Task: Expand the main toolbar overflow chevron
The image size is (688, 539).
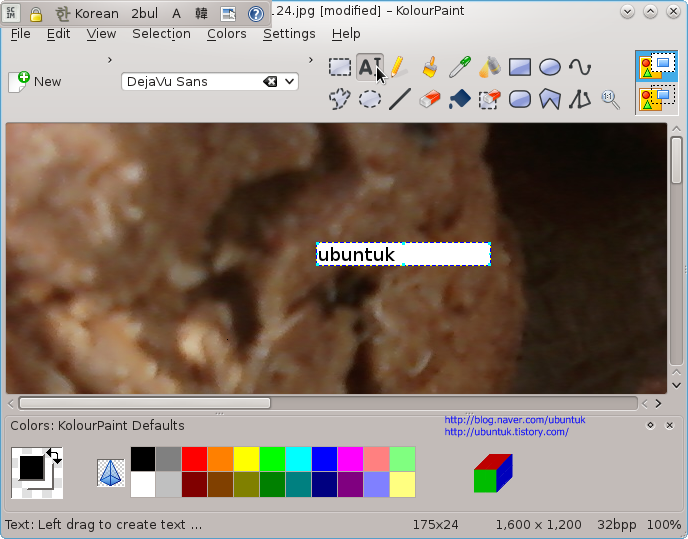Action: [110, 60]
